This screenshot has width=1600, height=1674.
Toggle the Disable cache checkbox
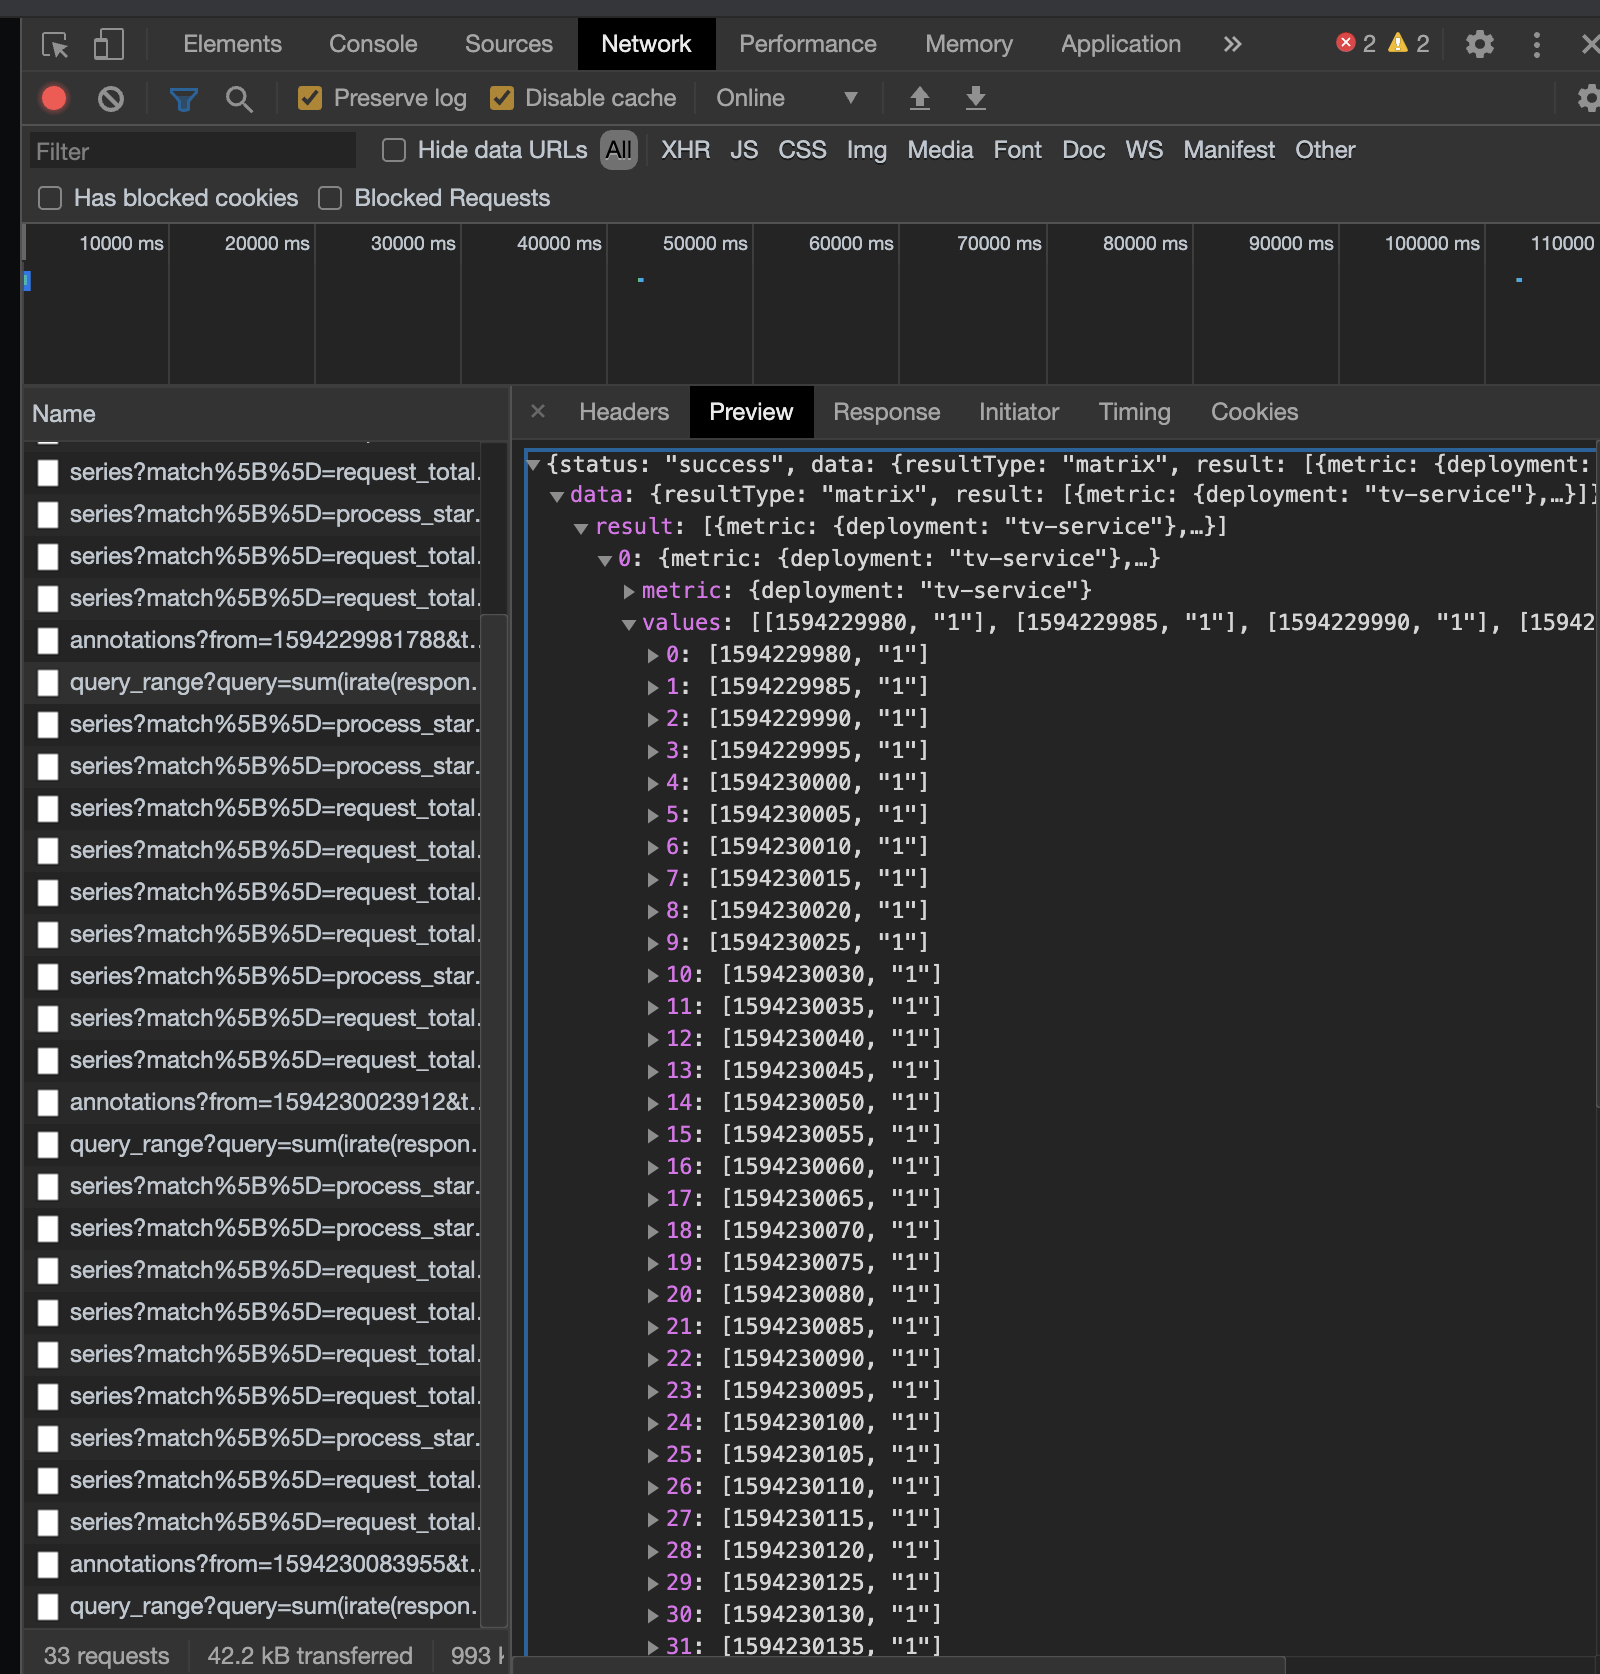[x=502, y=98]
